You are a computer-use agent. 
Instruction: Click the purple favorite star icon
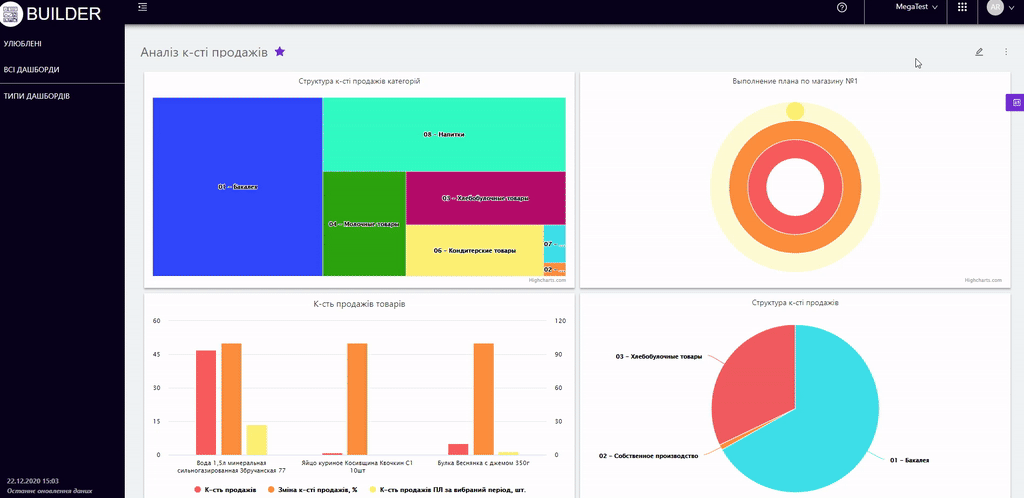click(x=280, y=51)
